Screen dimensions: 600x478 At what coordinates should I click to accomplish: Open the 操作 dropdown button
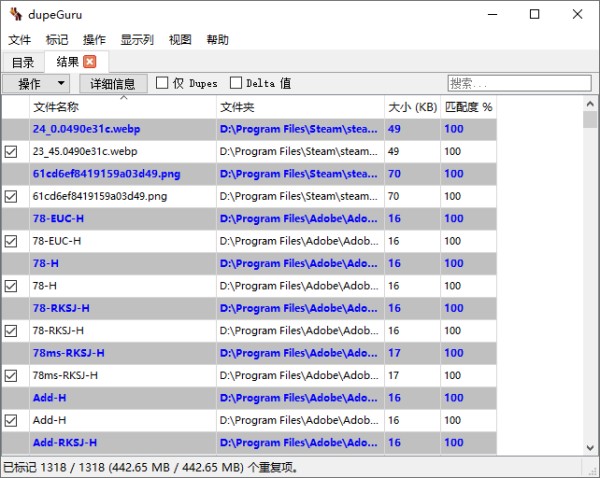pos(36,83)
